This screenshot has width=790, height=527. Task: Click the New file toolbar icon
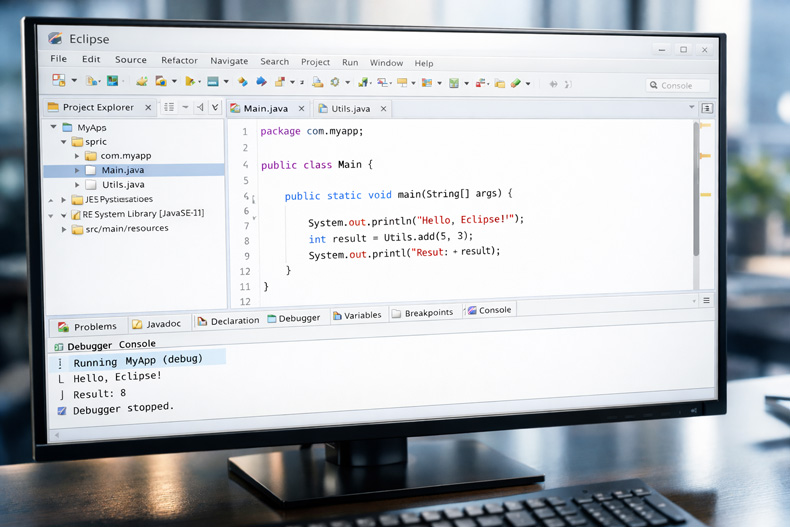59,81
